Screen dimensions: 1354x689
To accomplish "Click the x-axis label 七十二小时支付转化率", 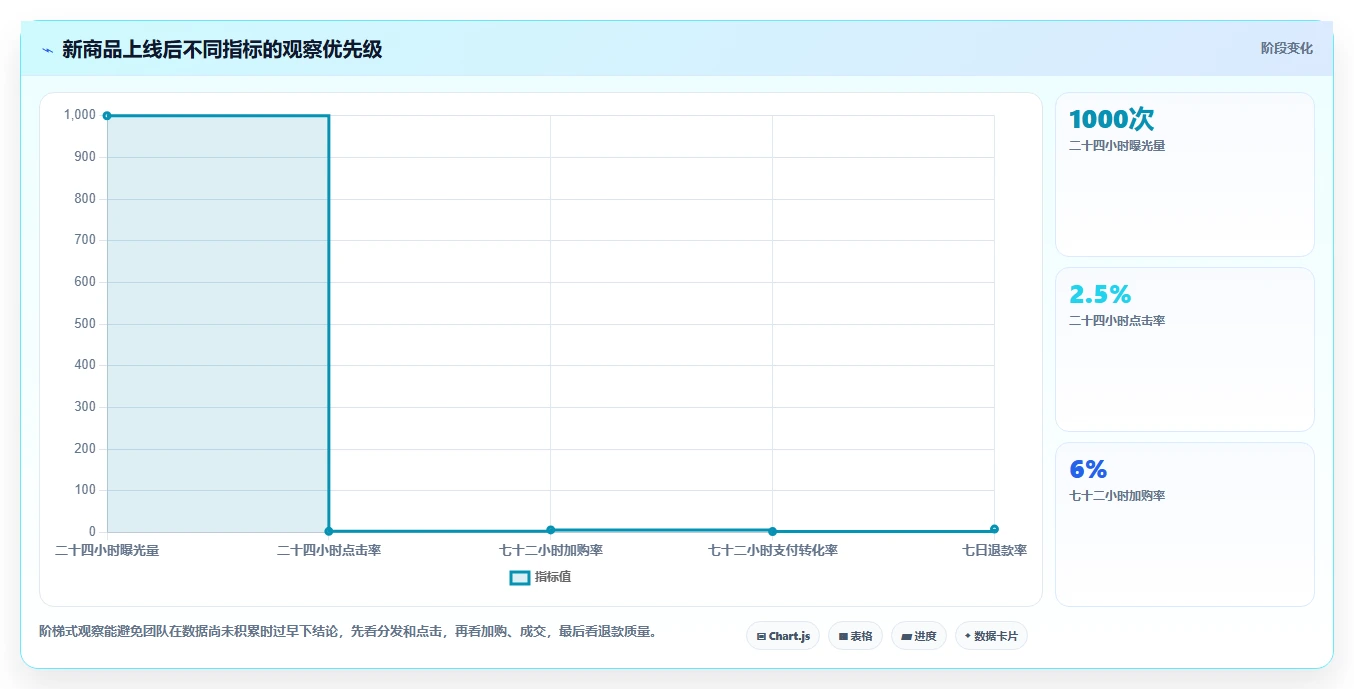I will coord(773,550).
